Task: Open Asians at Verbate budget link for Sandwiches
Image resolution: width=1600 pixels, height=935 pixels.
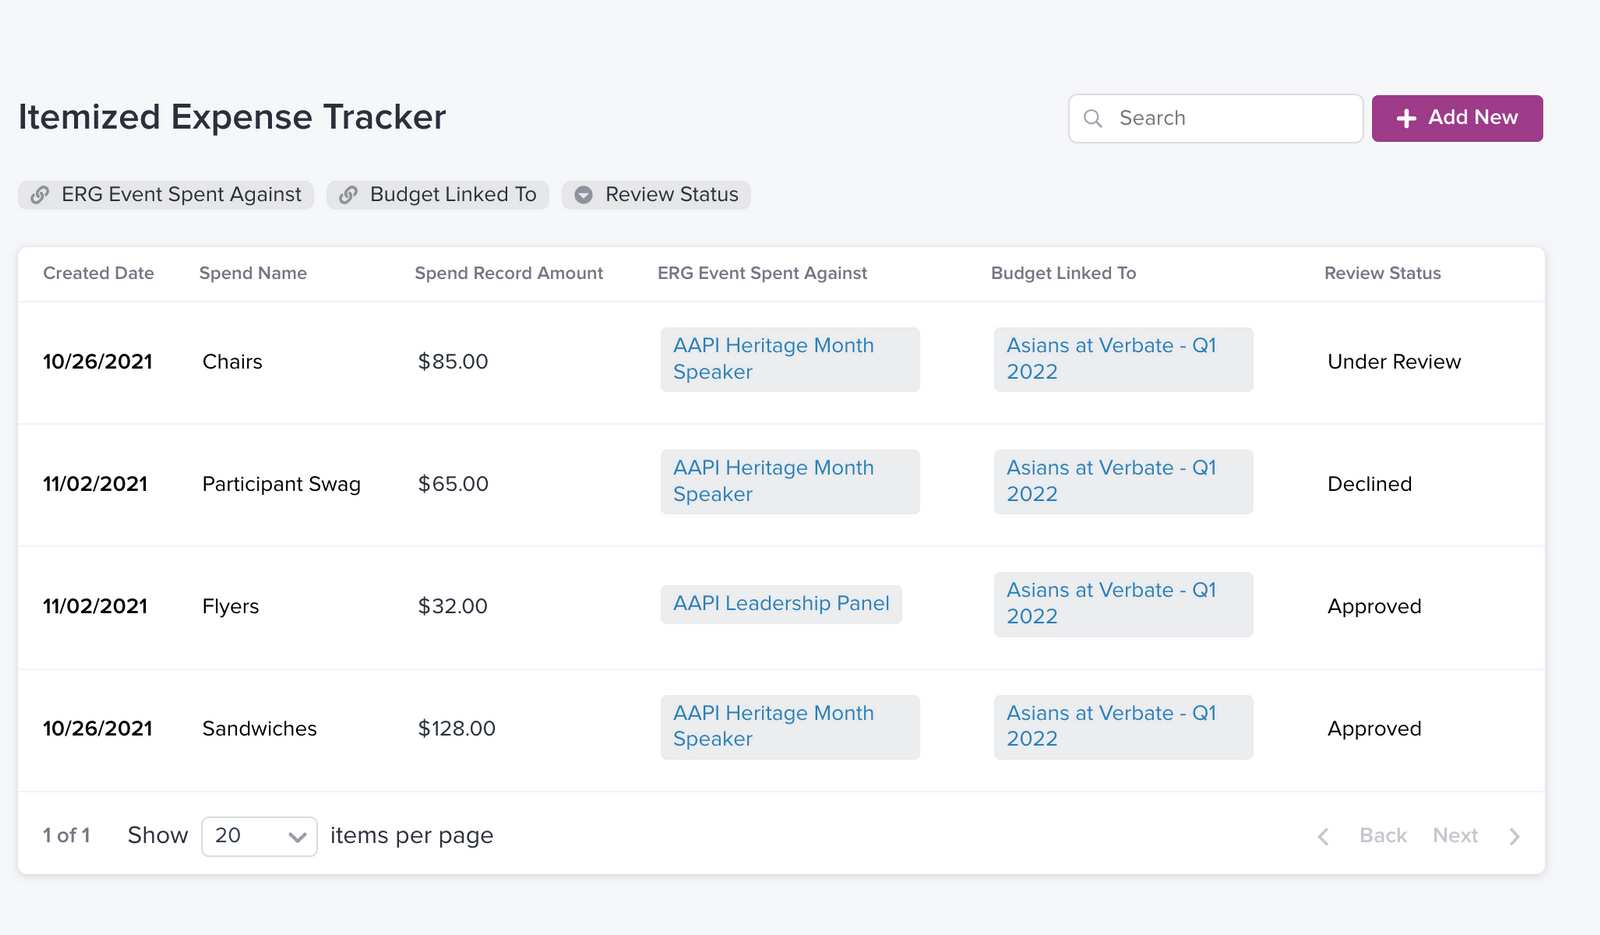Action: click(1111, 726)
